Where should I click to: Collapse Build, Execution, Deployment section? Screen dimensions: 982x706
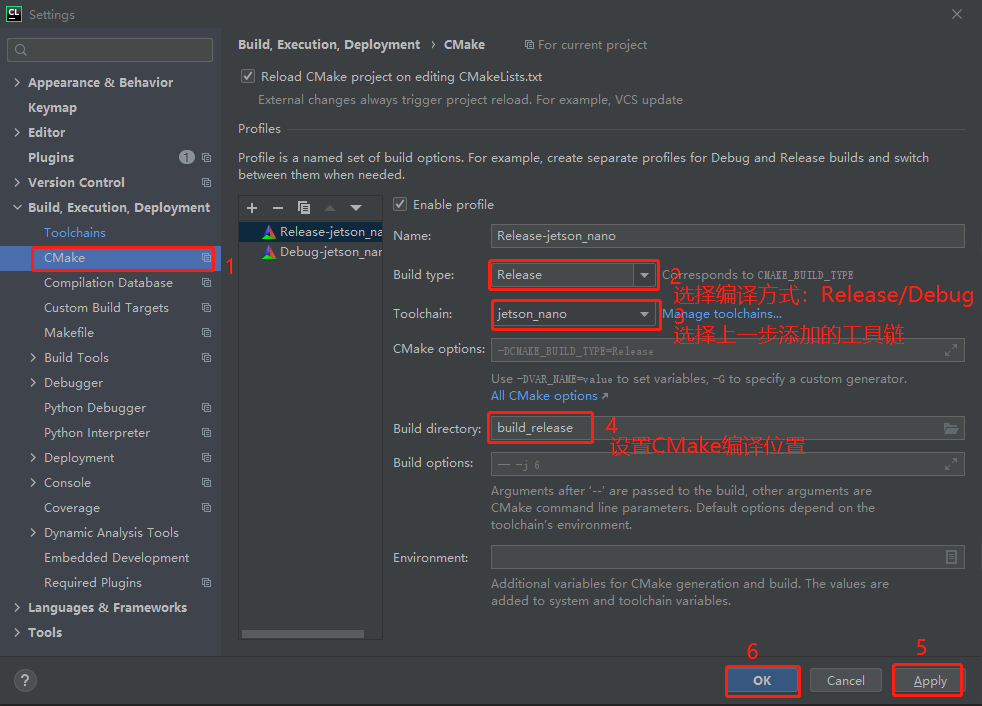pos(17,207)
